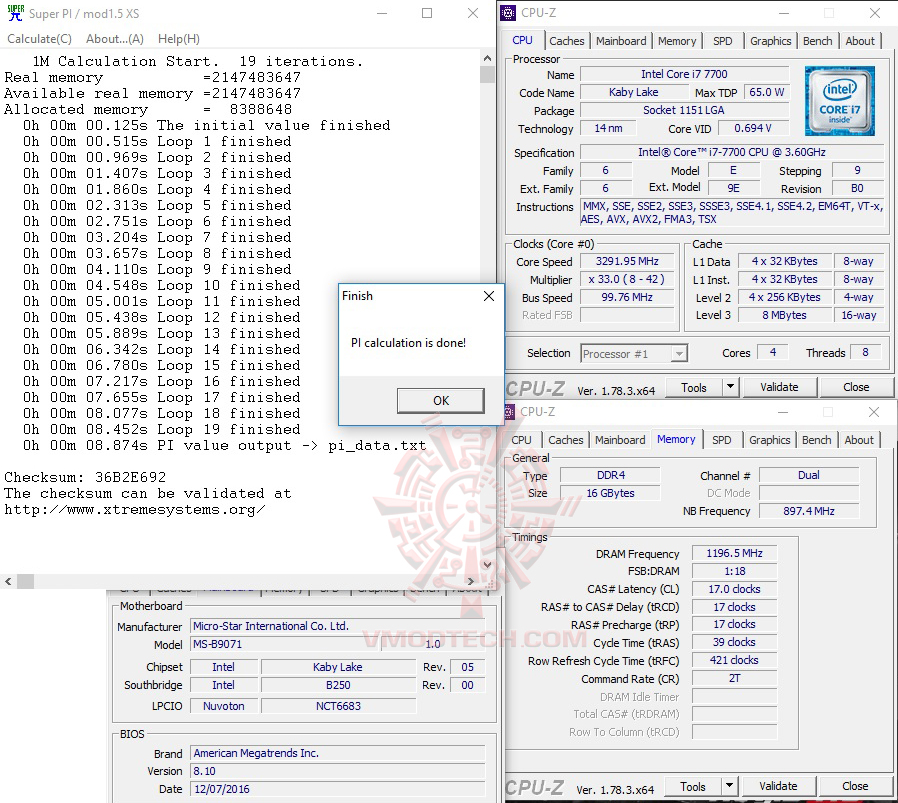Click the CPU-Z icon in the Memory window title bar
Screen dimensions: 898x803
(509, 412)
